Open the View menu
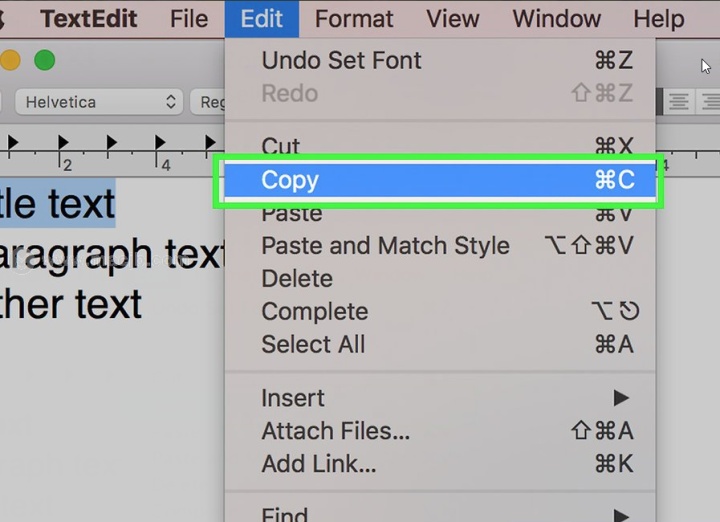 [453, 19]
